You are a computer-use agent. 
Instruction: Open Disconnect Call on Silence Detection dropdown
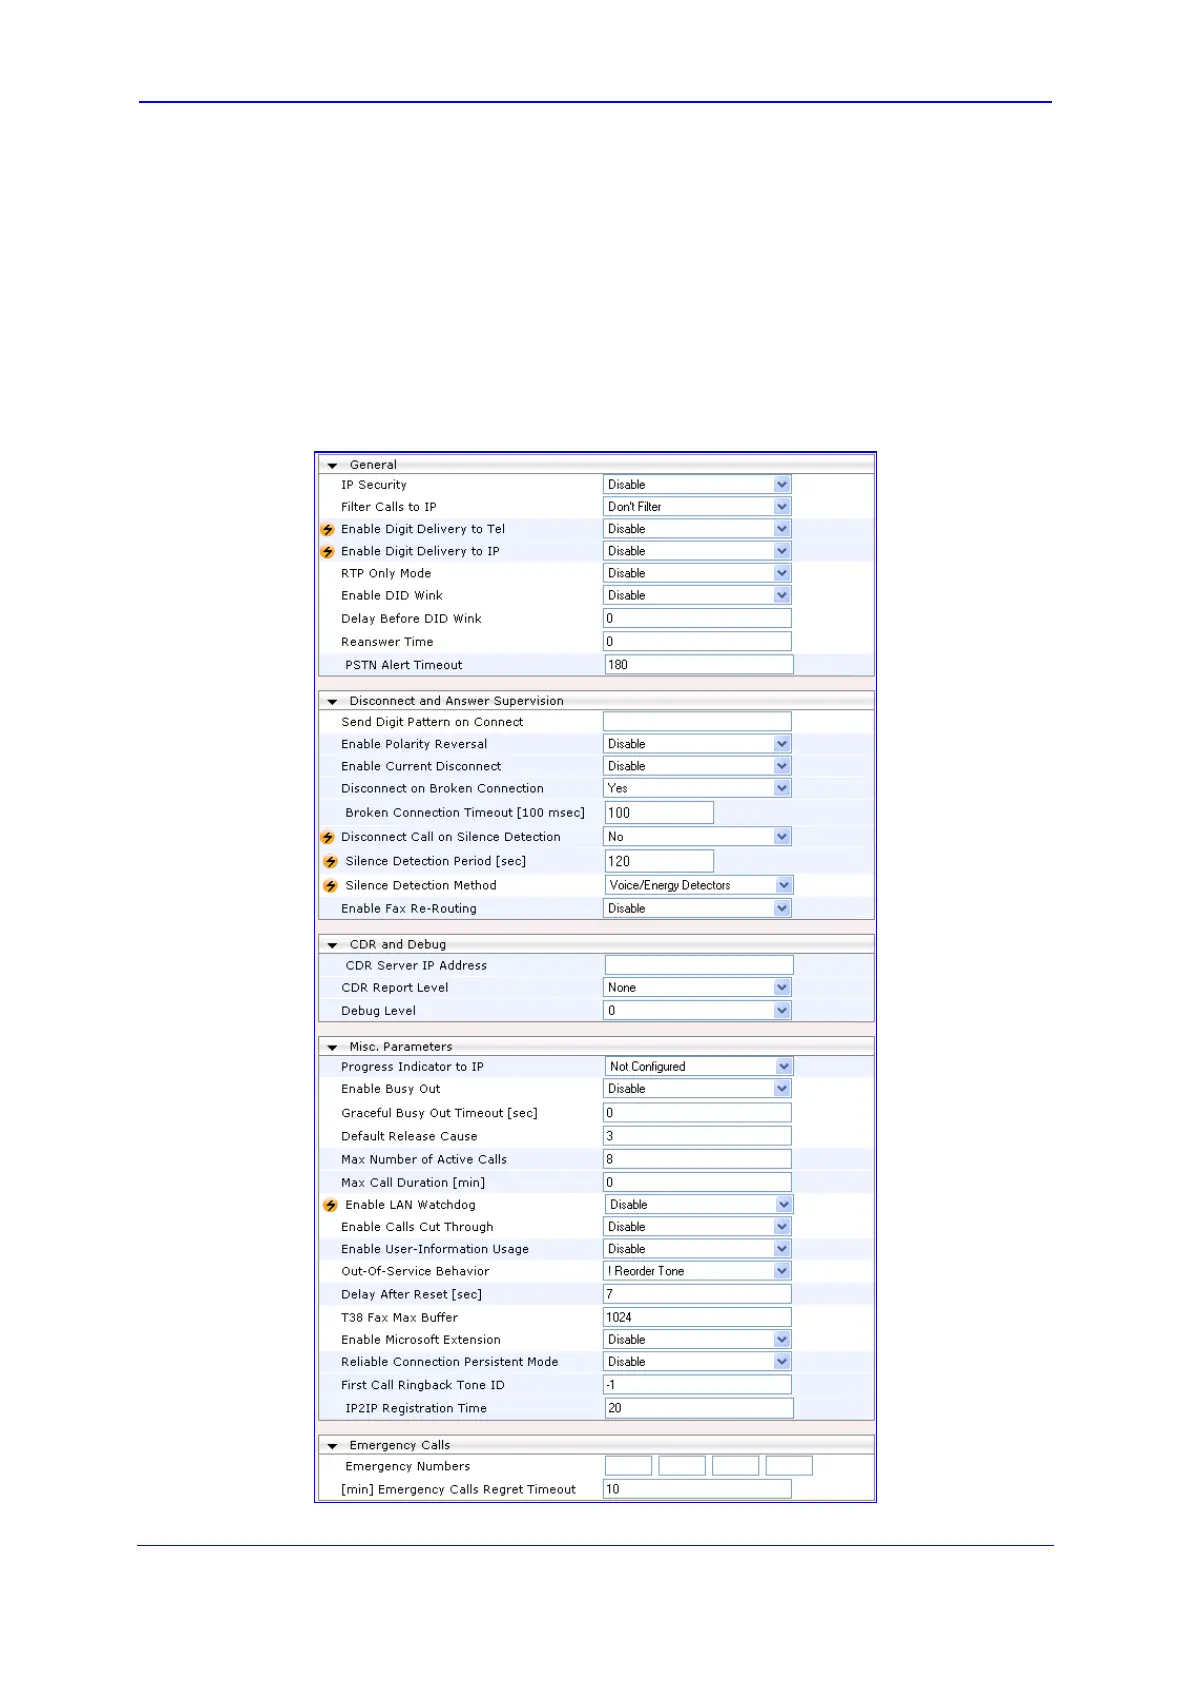(x=697, y=837)
